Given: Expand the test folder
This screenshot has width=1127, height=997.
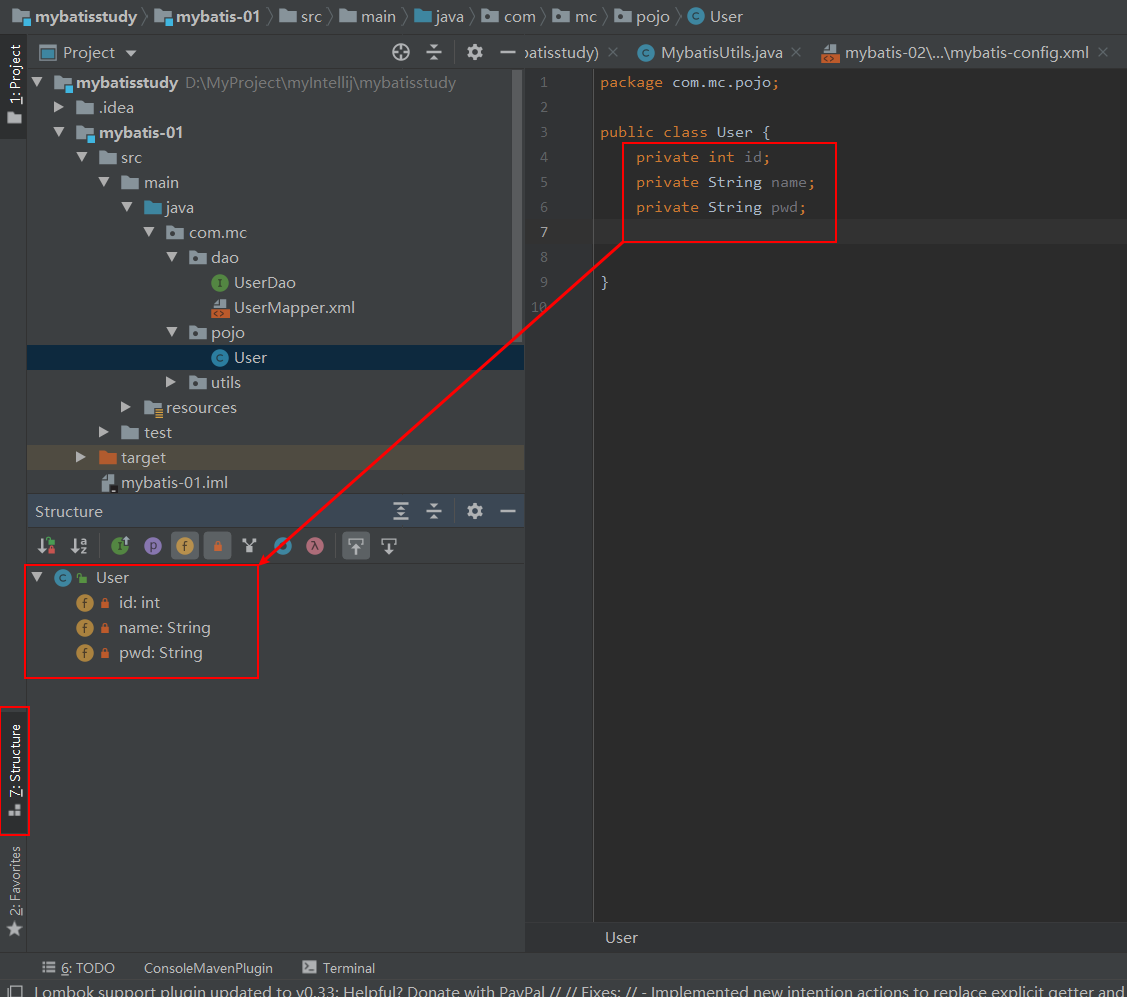Looking at the screenshot, I should pos(104,432).
